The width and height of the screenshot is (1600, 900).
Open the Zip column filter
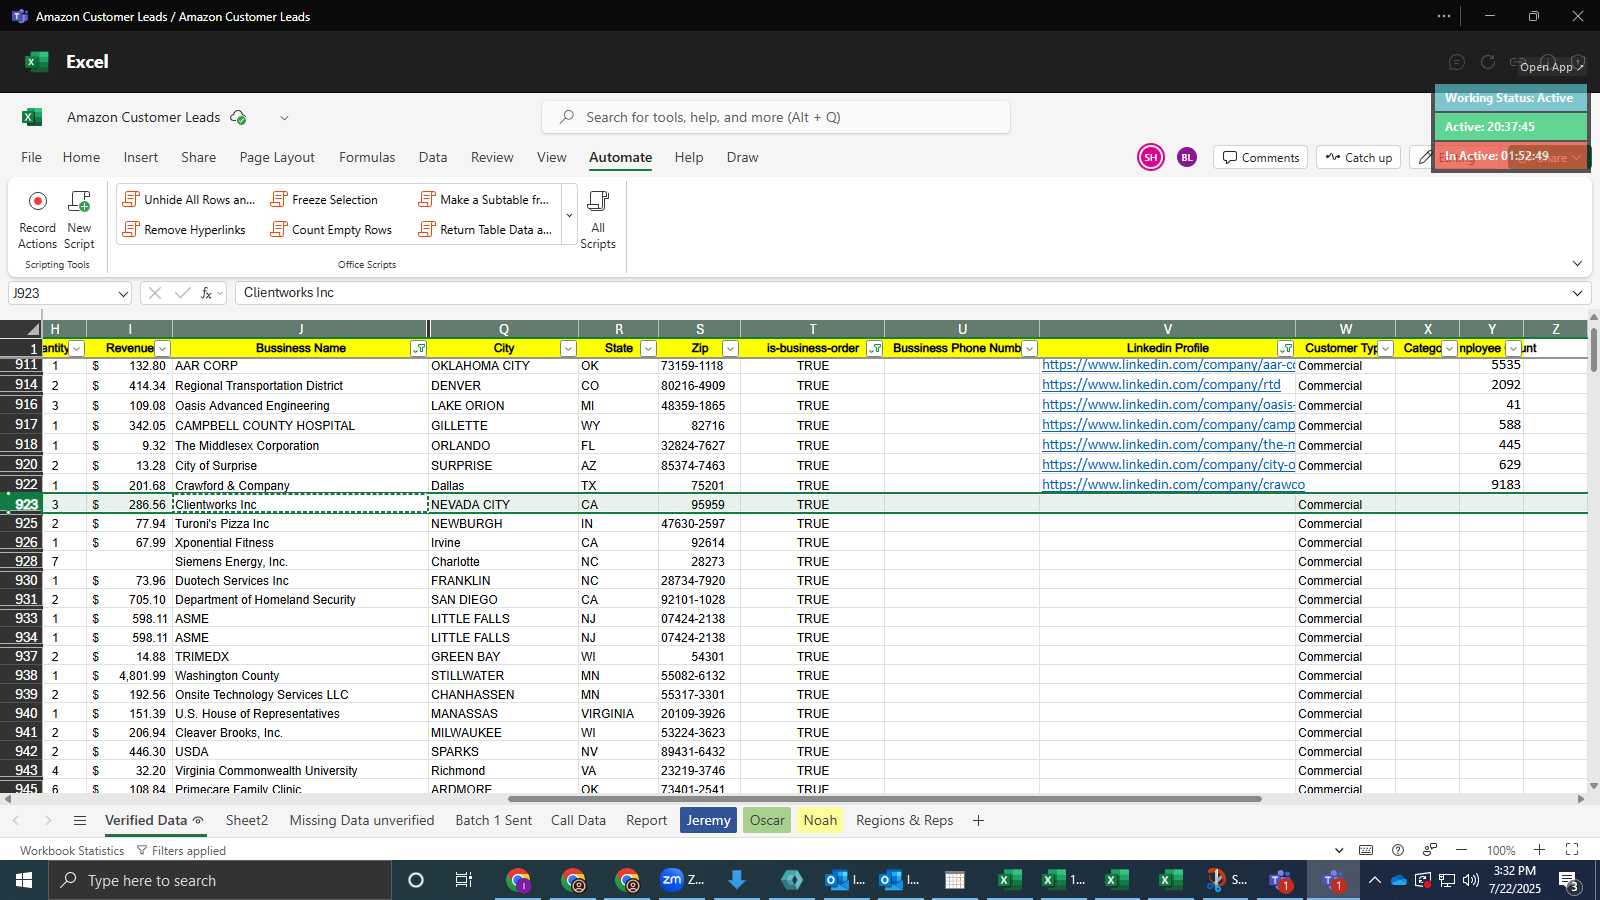click(730, 349)
